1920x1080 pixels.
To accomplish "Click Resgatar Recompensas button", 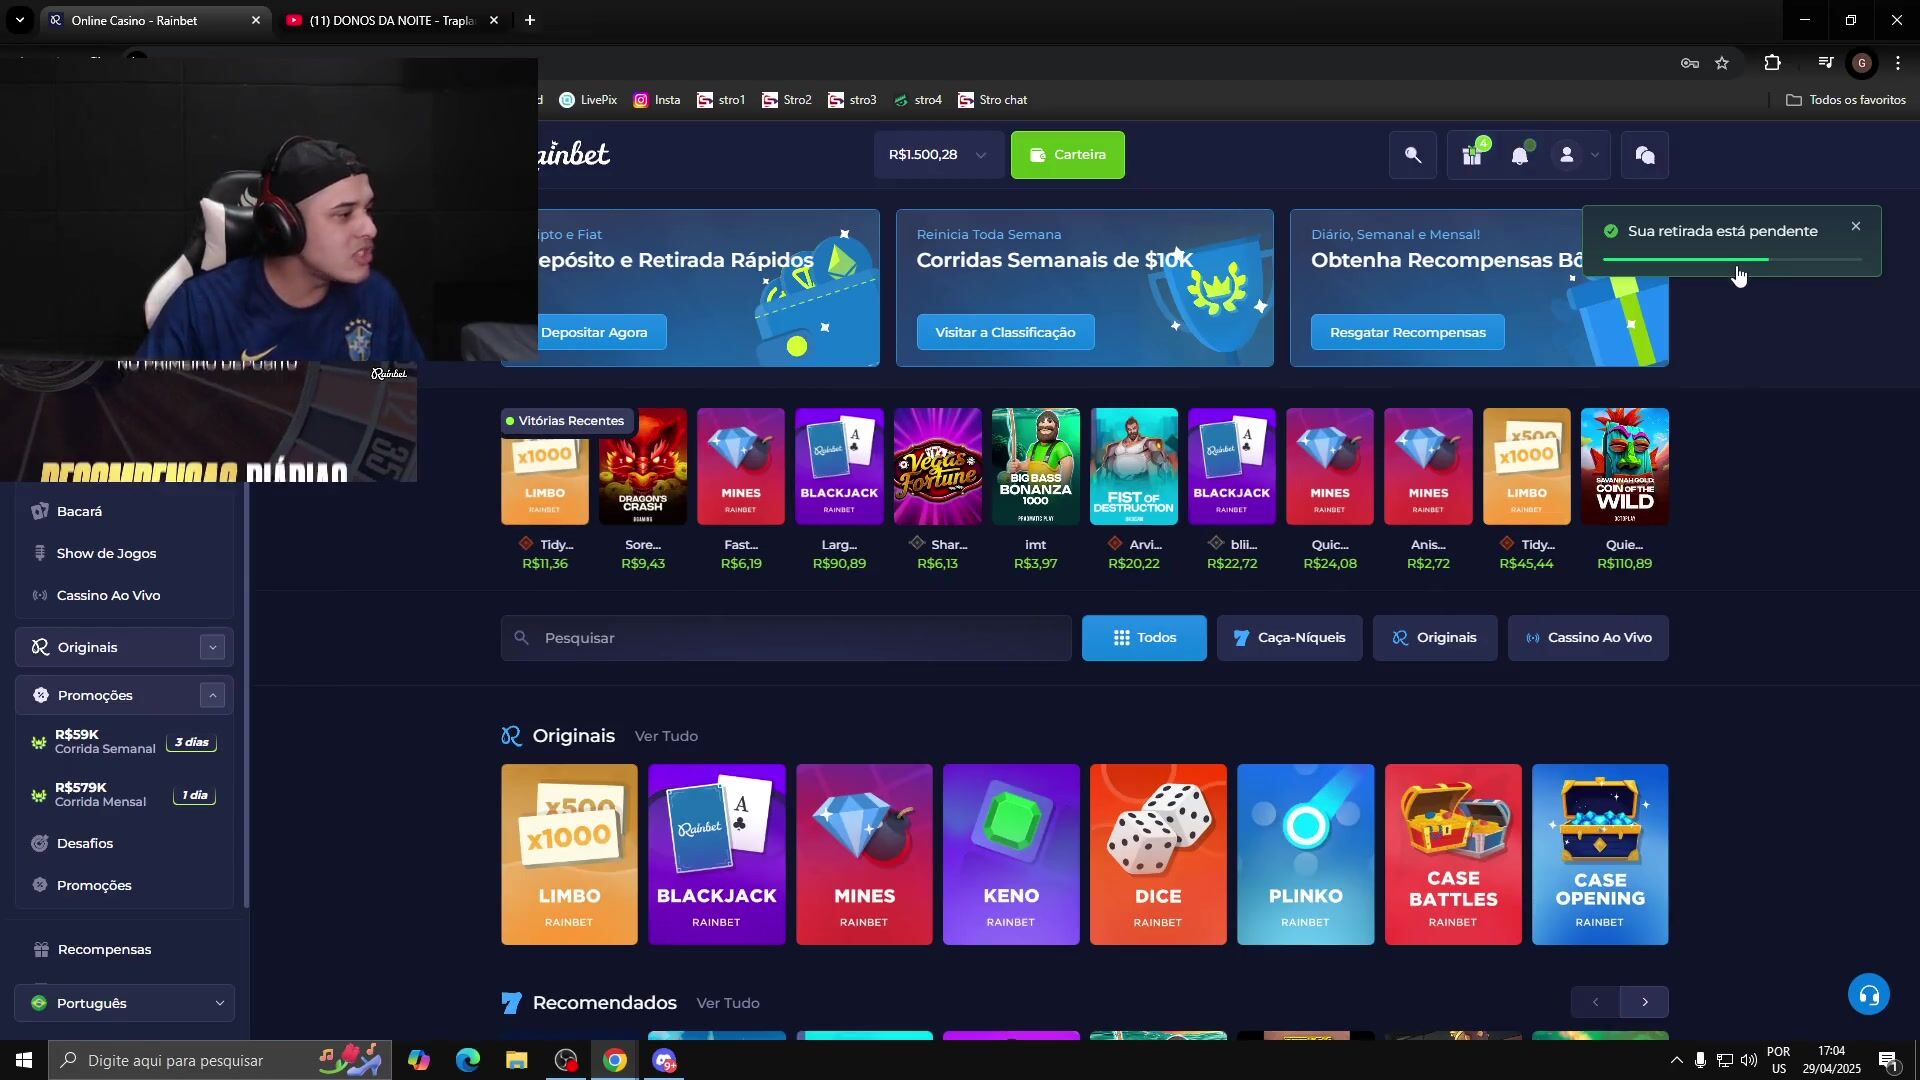I will pyautogui.click(x=1407, y=332).
